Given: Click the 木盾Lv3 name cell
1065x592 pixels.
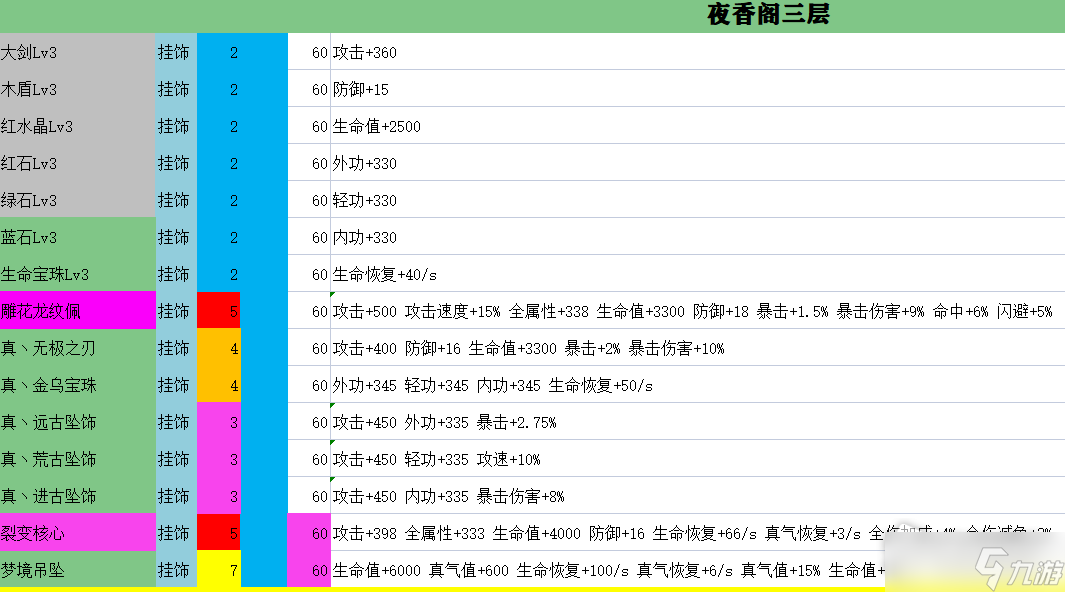Looking at the screenshot, I should pyautogui.click(x=77, y=89).
